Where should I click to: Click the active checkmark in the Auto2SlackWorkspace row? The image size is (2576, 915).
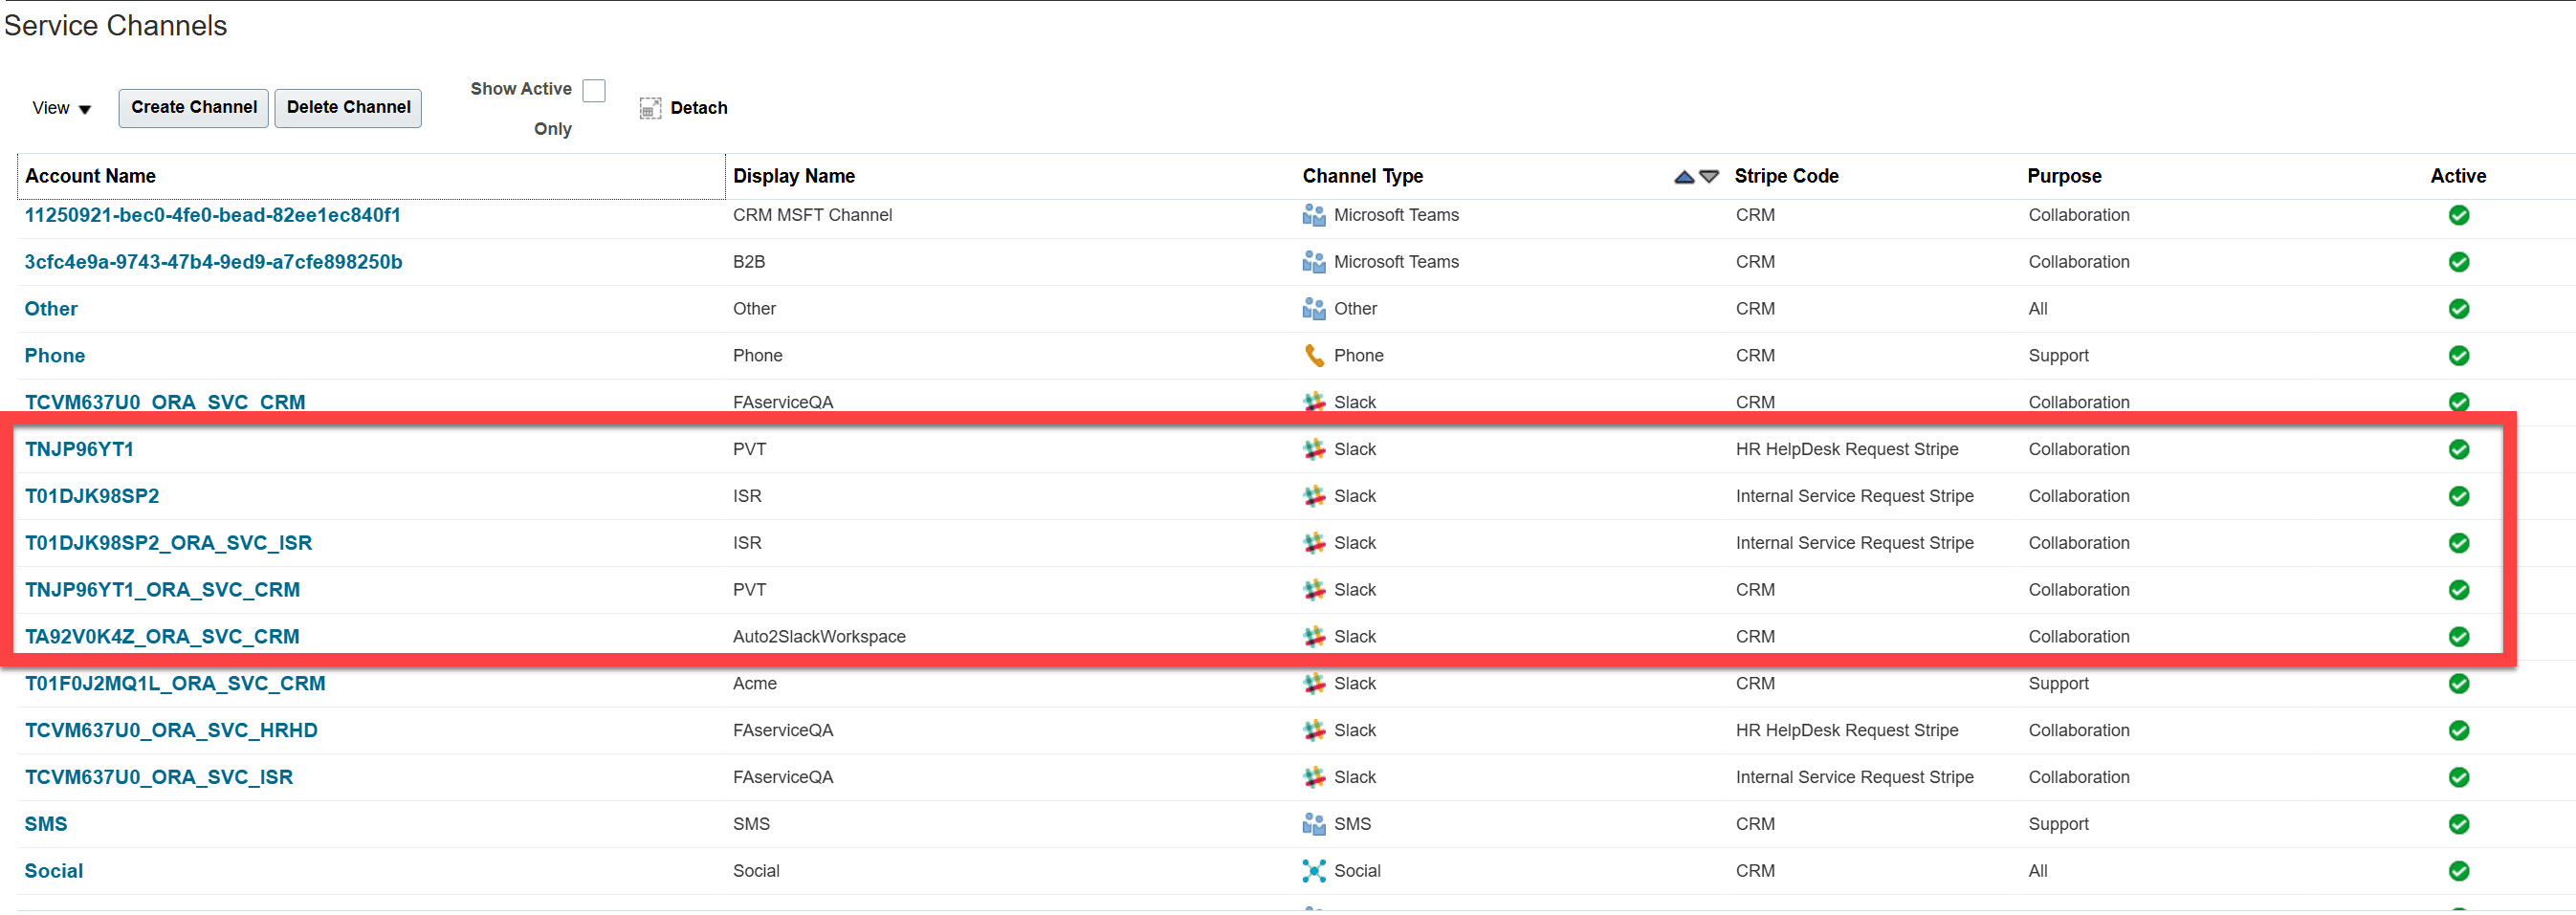pos(2459,637)
